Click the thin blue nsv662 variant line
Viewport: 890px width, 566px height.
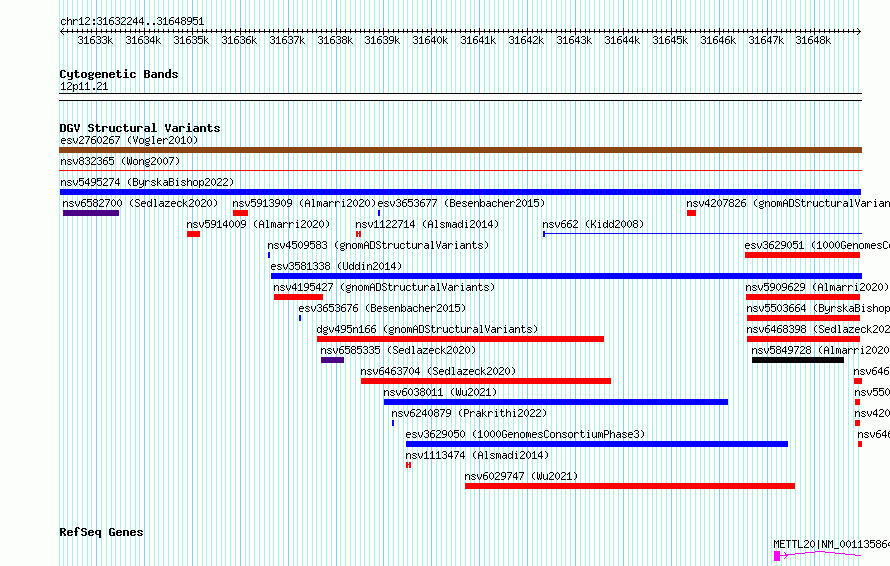click(x=702, y=234)
